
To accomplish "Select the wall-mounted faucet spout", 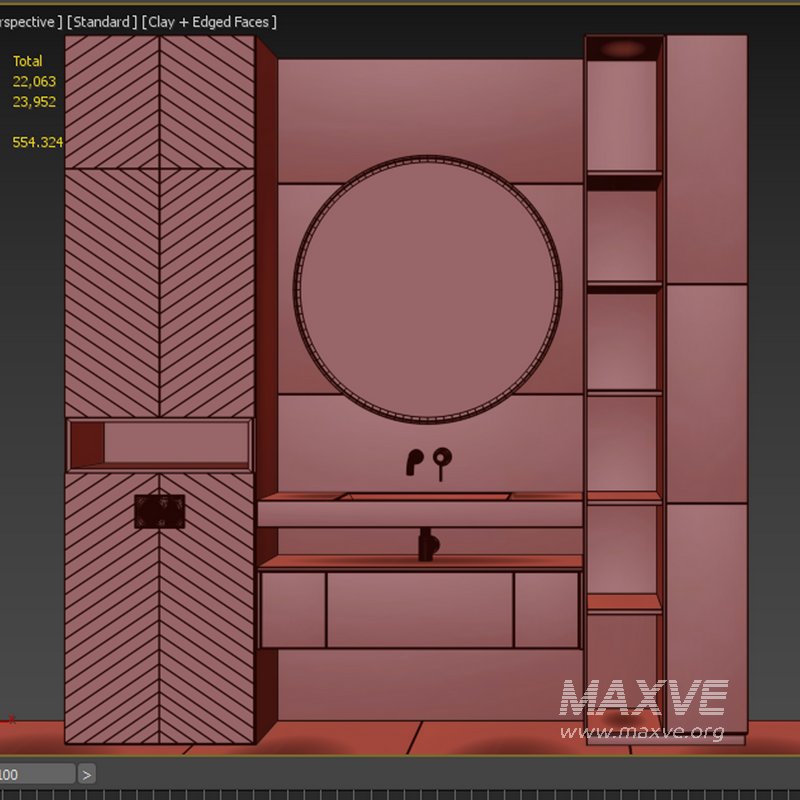I will pos(414,461).
